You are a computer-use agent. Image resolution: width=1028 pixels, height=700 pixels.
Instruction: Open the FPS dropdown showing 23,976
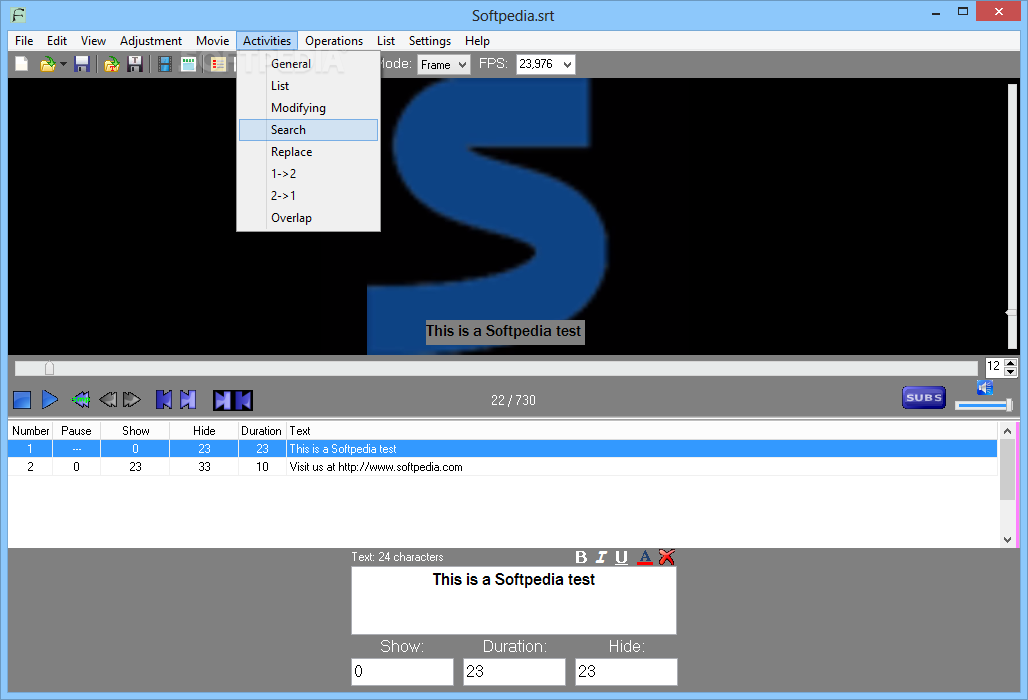point(545,64)
